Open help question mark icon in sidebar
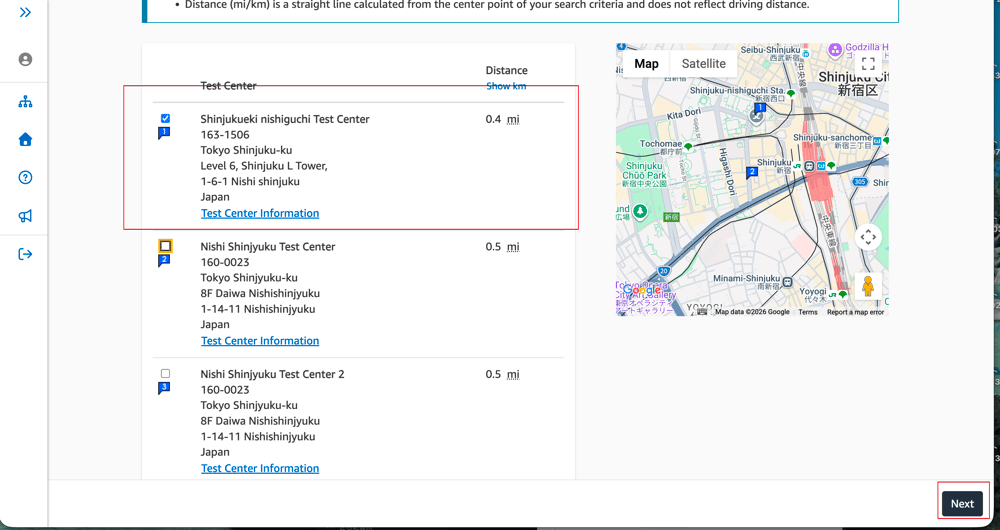The image size is (1000, 530). tap(26, 177)
